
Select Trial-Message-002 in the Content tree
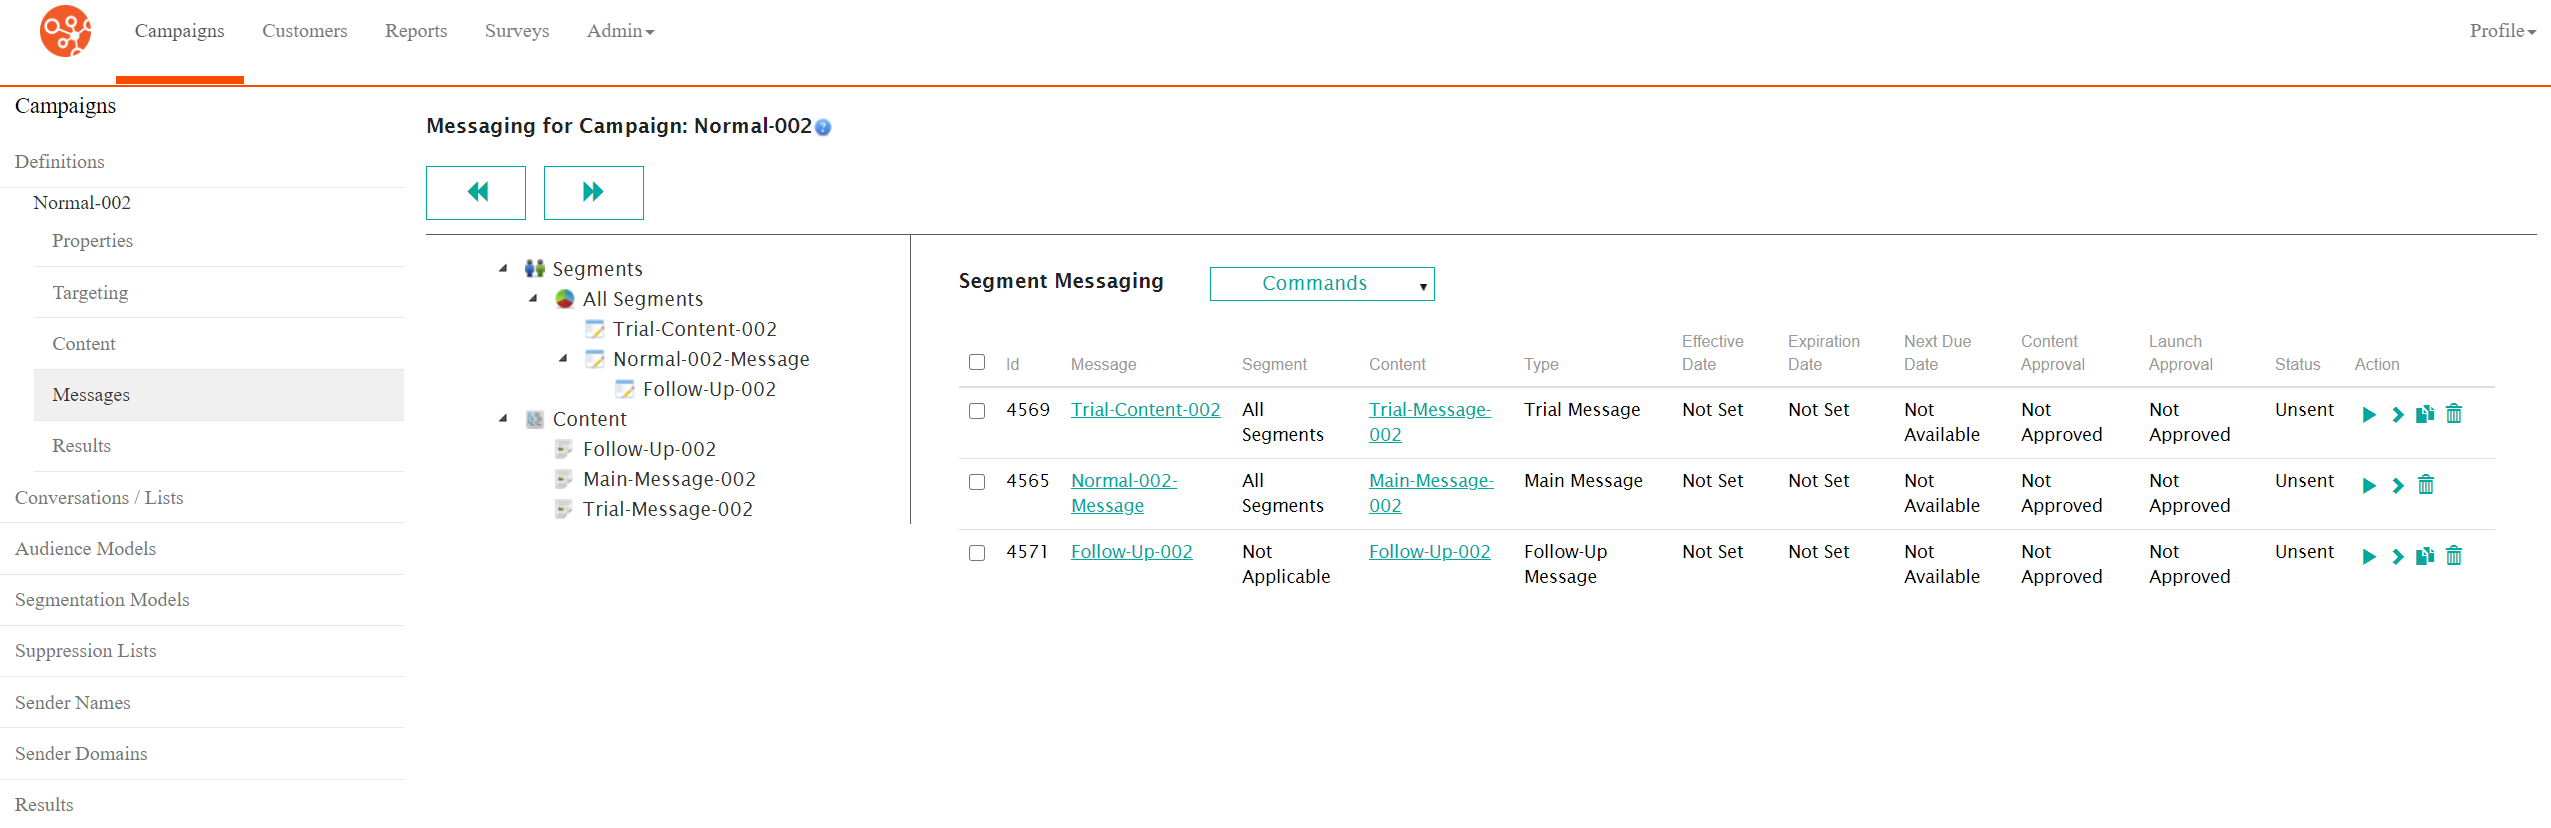coord(667,509)
